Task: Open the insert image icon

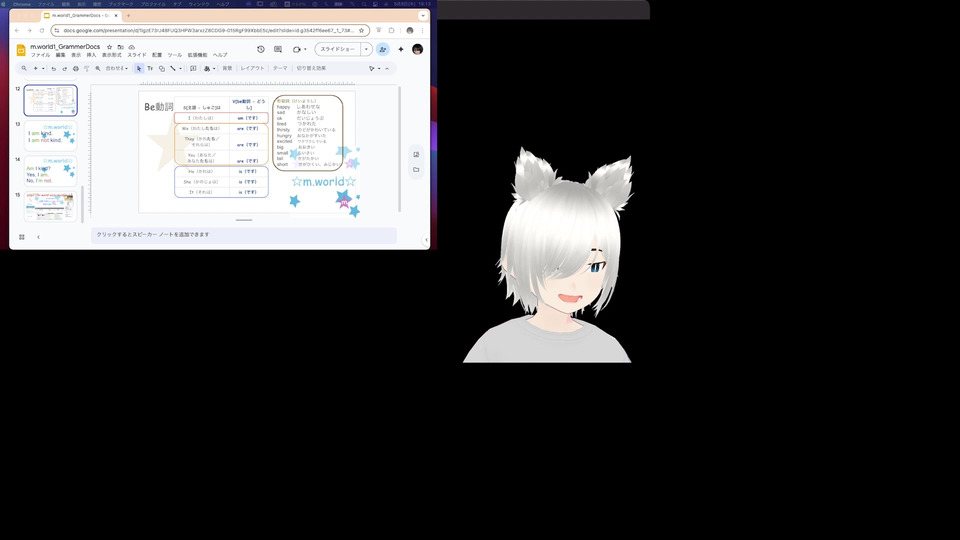Action: point(207,69)
